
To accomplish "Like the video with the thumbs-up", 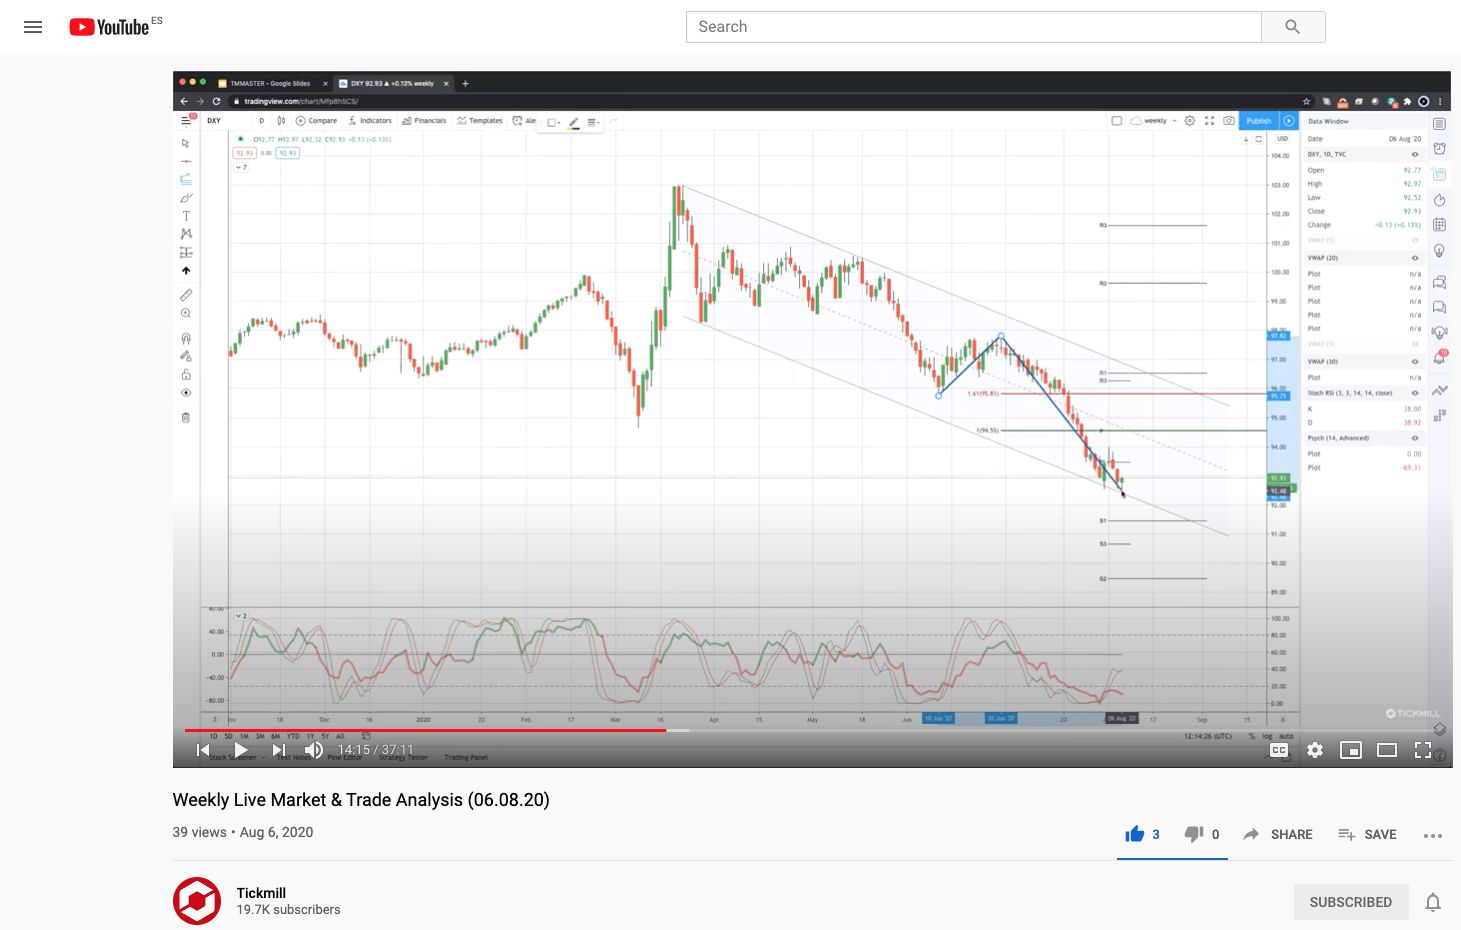I will tap(1135, 834).
